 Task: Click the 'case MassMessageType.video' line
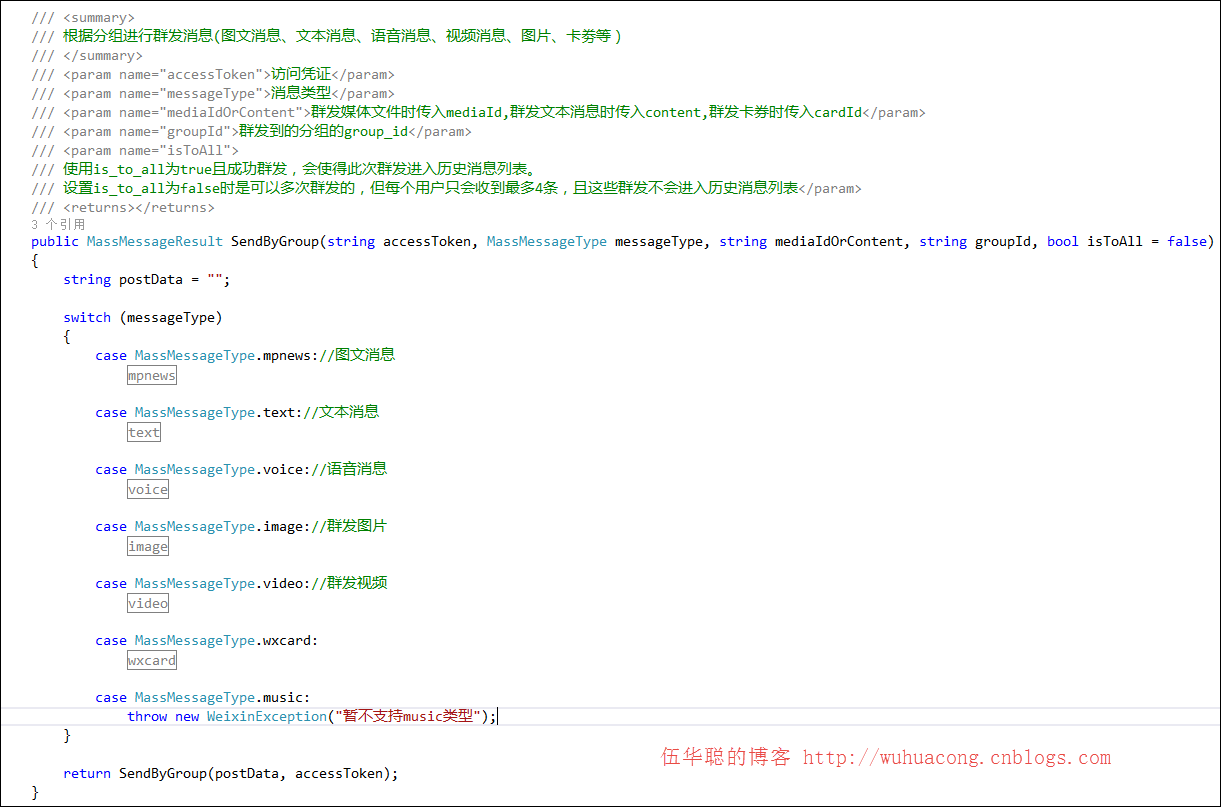pyautogui.click(x=241, y=584)
